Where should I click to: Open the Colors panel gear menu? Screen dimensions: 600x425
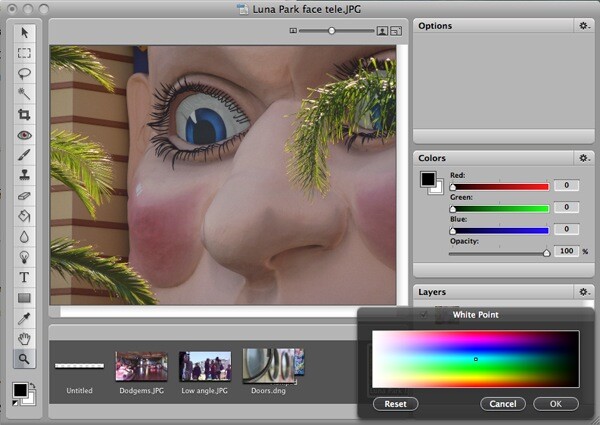coord(583,158)
